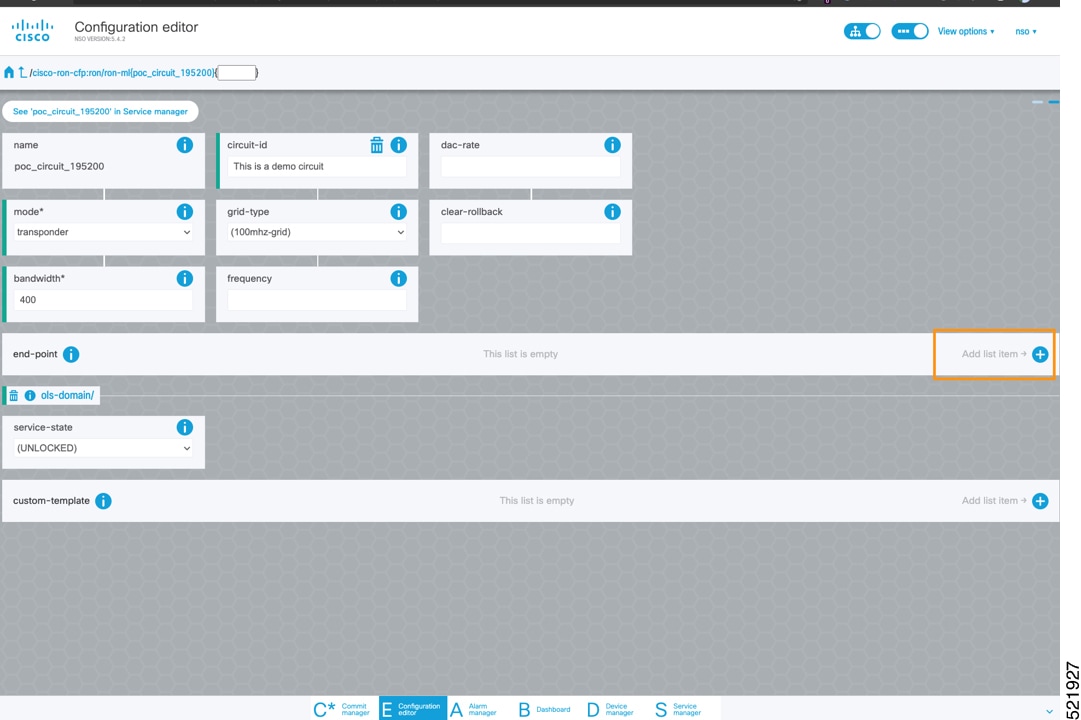Expand the chevron at bottom right corner
Viewport: 1081px width, 720px height.
point(1049,712)
